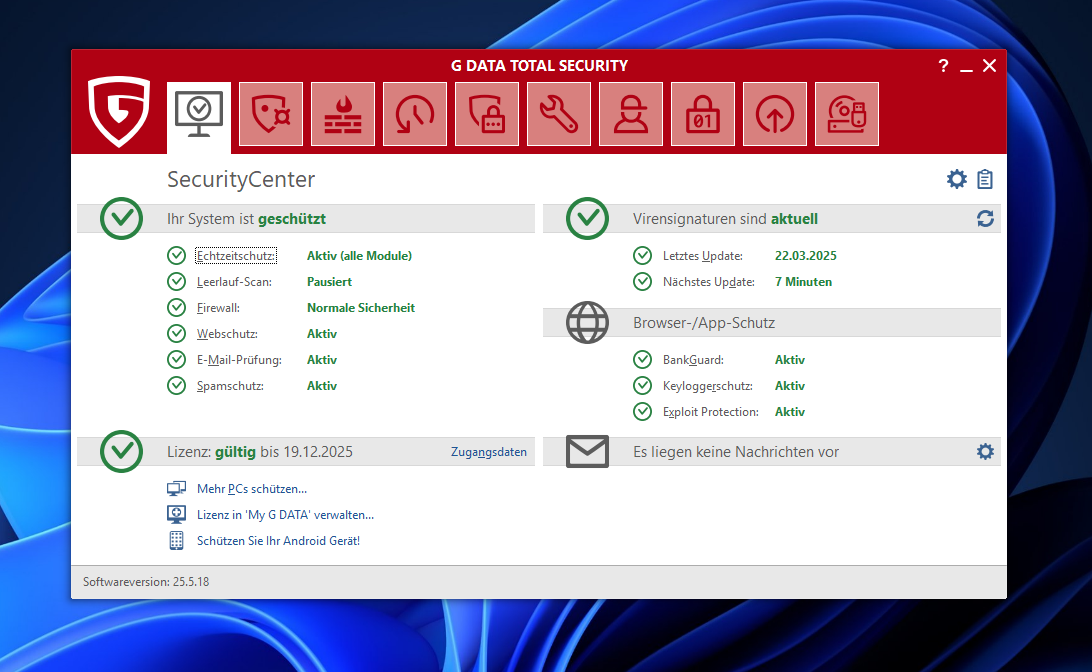Open the parental control person icon
The width and height of the screenshot is (1092, 672).
tap(631, 114)
